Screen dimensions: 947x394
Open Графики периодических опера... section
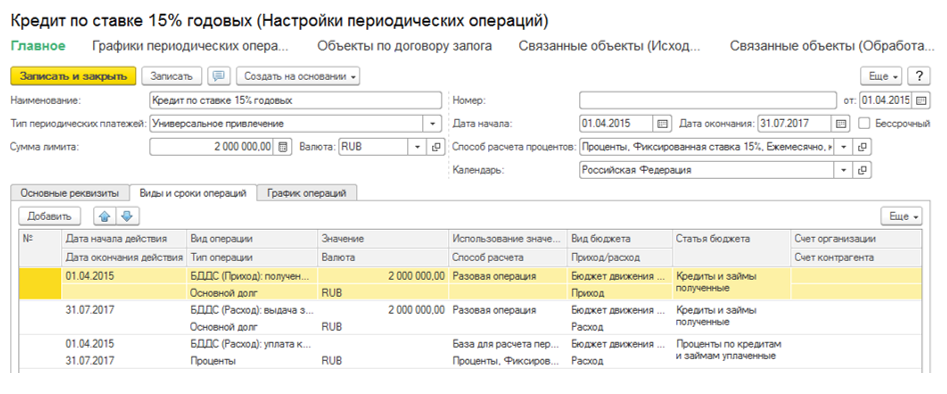coord(190,46)
